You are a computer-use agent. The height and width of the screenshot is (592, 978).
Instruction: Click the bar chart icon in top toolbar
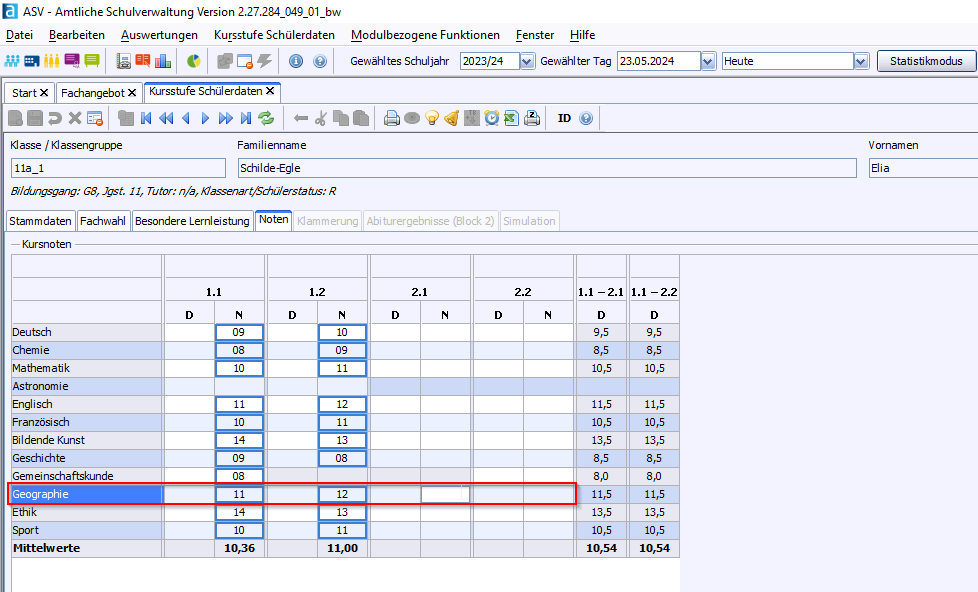162,61
